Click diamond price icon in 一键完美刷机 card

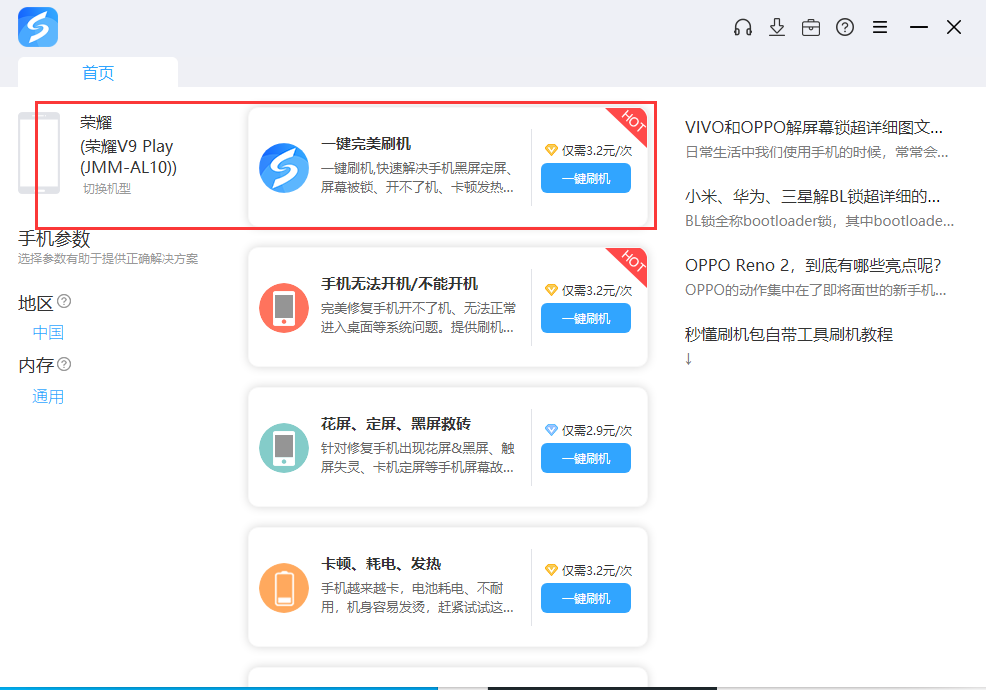click(x=551, y=150)
